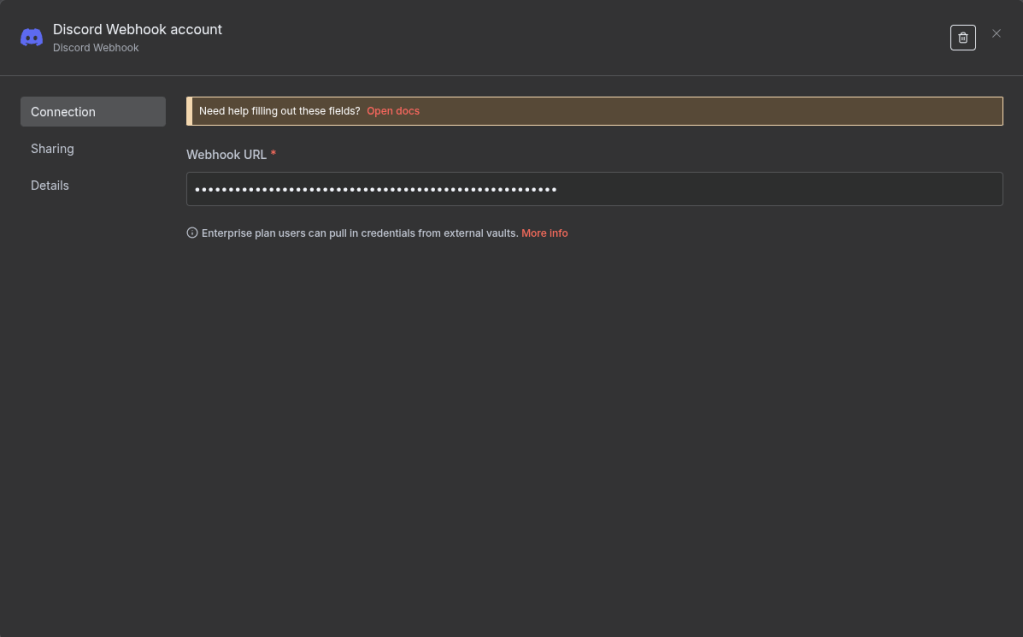The height and width of the screenshot is (637, 1023).
Task: Delete this credential with the trash icon
Action: 962,38
